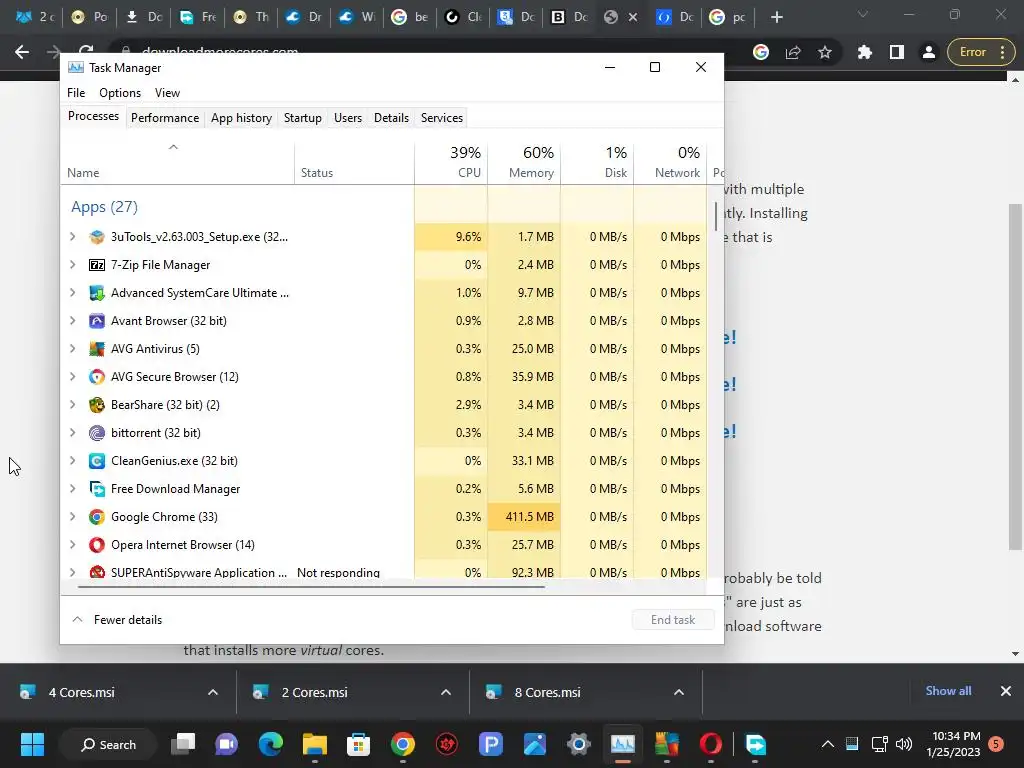Open the Chrome profile avatar icon
This screenshot has width=1024, height=768.
(929, 52)
